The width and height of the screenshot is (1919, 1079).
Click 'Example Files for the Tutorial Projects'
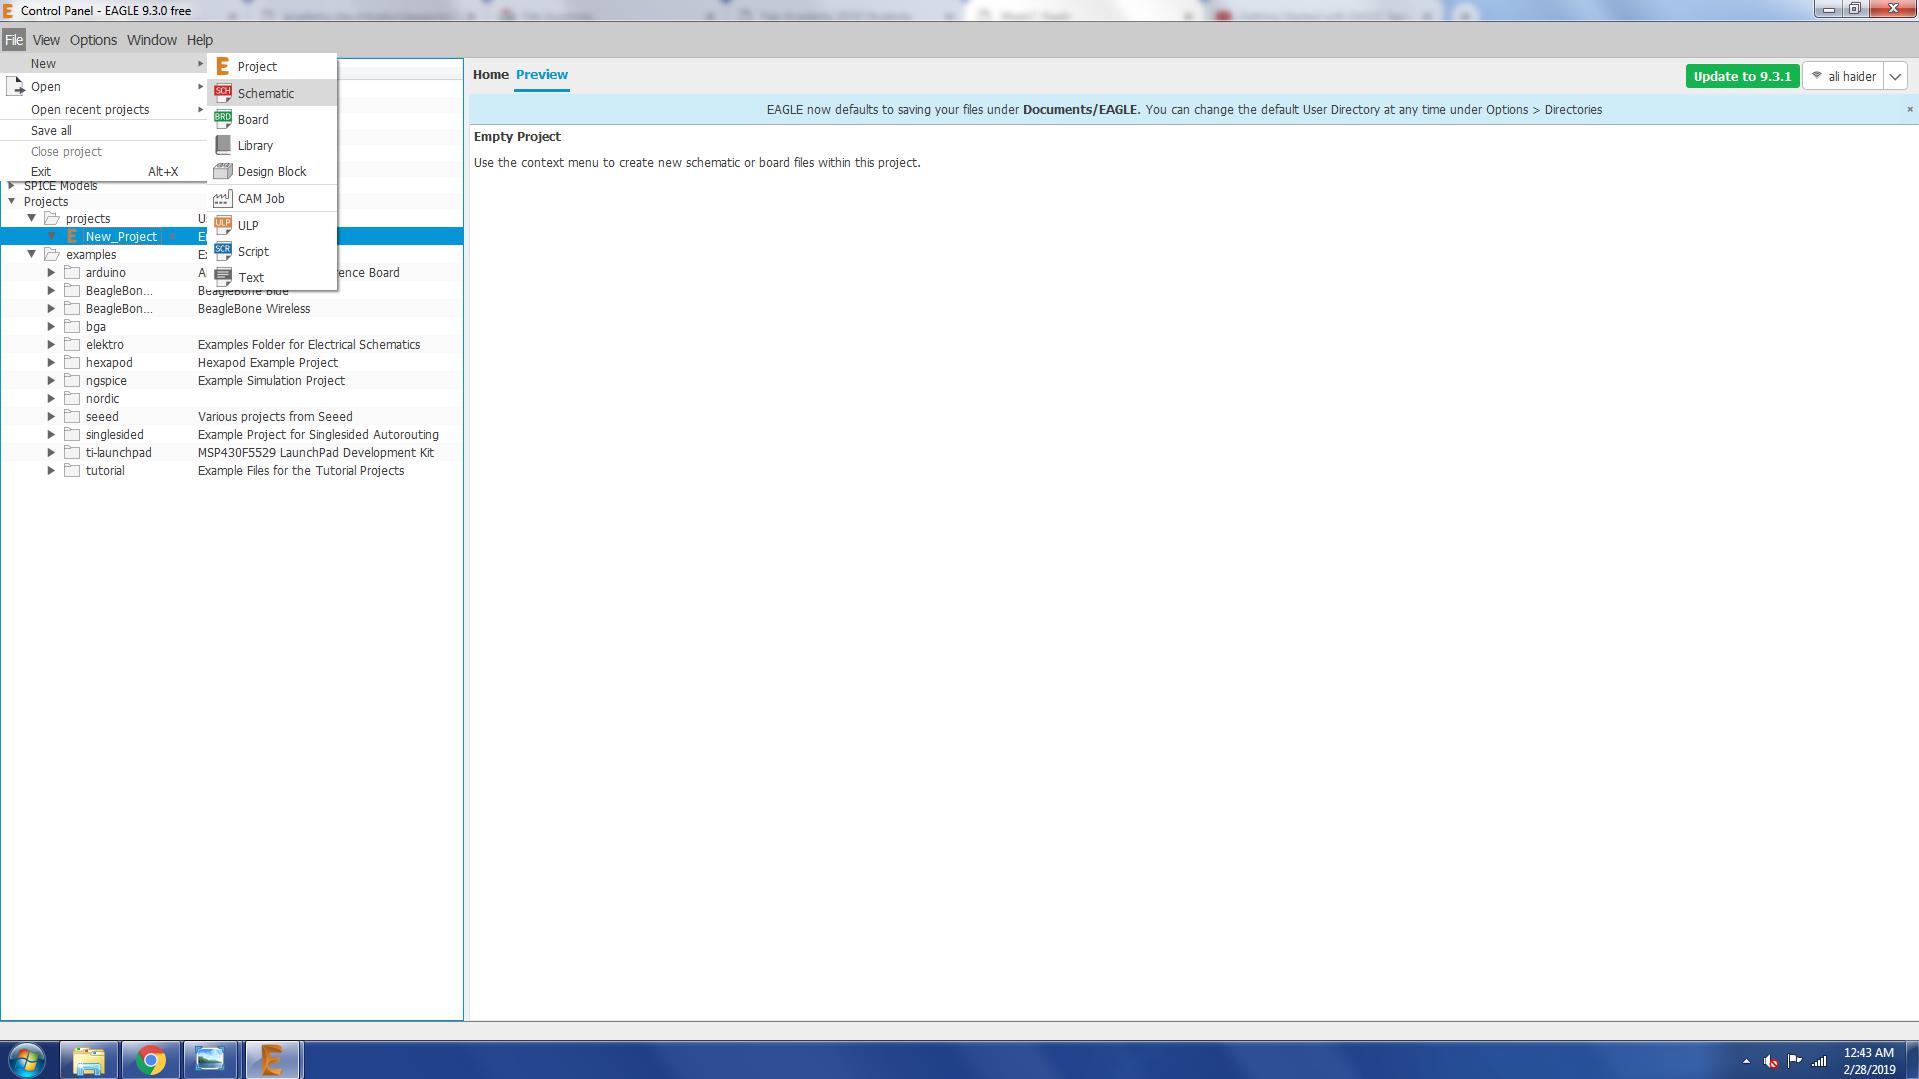click(301, 470)
